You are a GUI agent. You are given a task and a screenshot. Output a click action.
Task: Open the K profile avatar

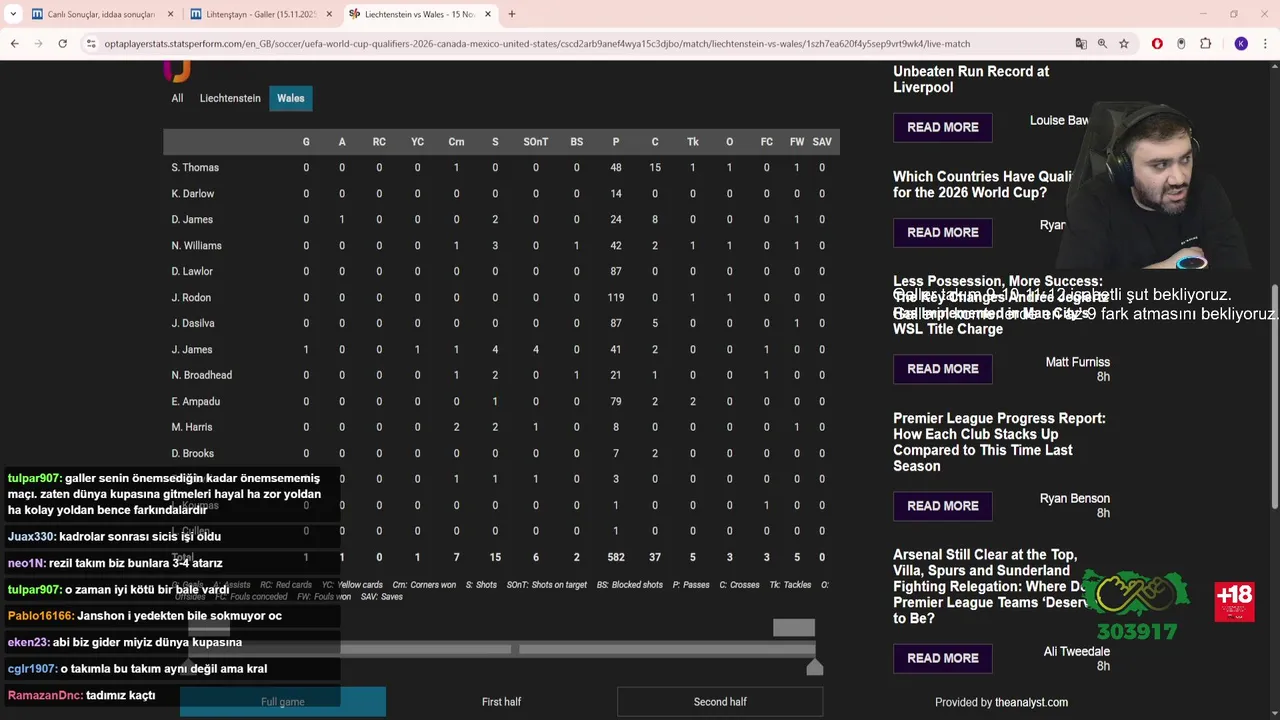(x=1241, y=44)
